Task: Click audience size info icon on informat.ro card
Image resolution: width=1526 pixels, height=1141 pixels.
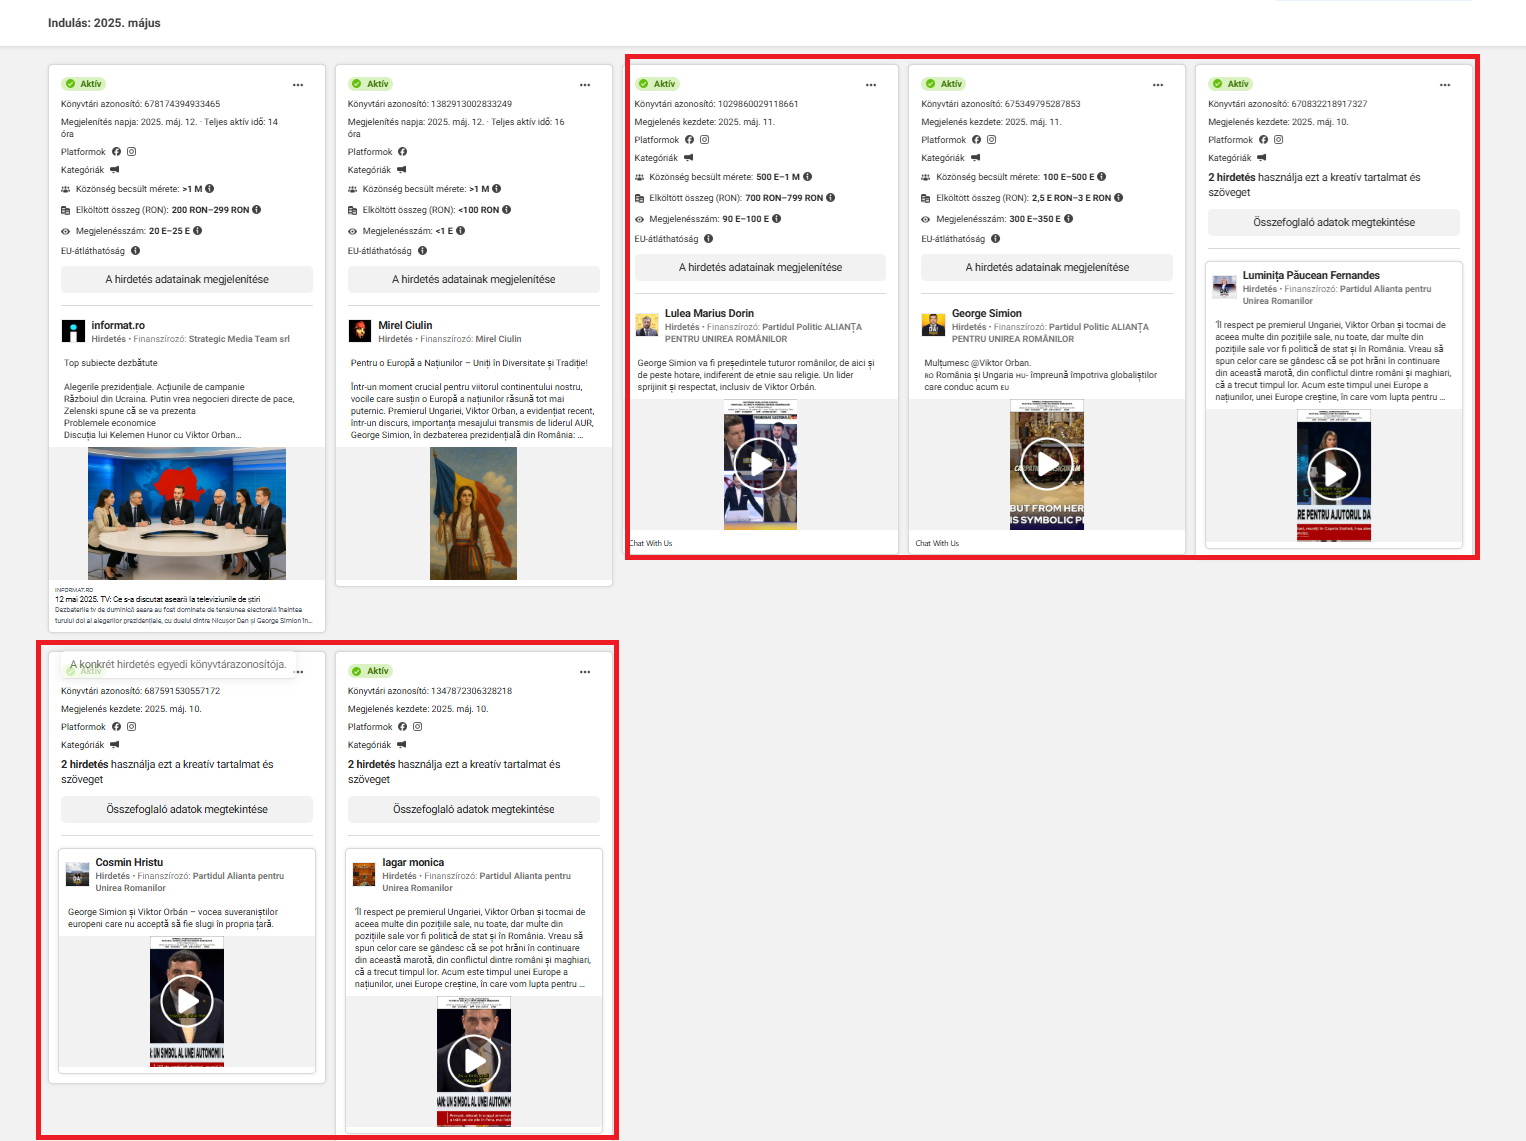Action: click(x=210, y=188)
